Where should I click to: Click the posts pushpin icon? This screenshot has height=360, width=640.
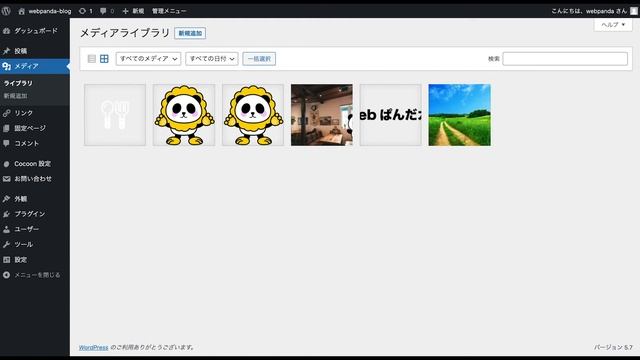pyautogui.click(x=7, y=51)
